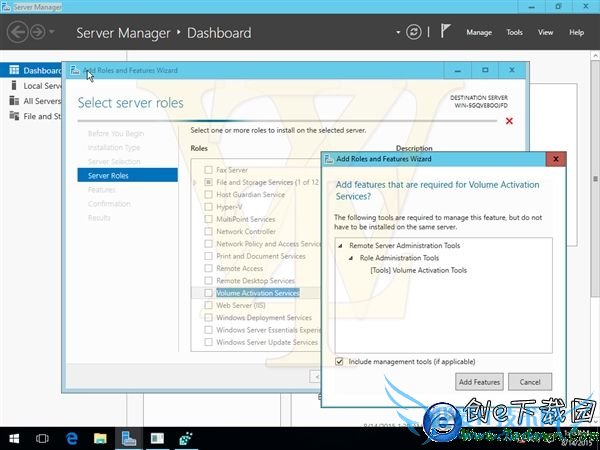
Task: Collapse Remote Server Administration Tools node
Action: 340,246
